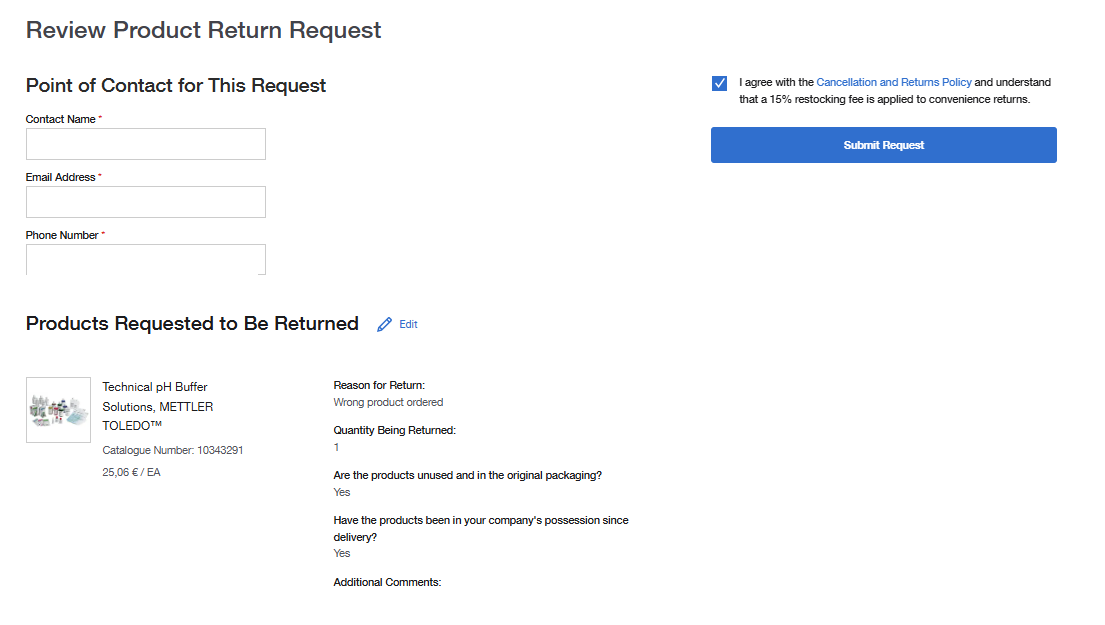Click the Wrong product ordered reason text
The image size is (1105, 625).
(x=388, y=401)
